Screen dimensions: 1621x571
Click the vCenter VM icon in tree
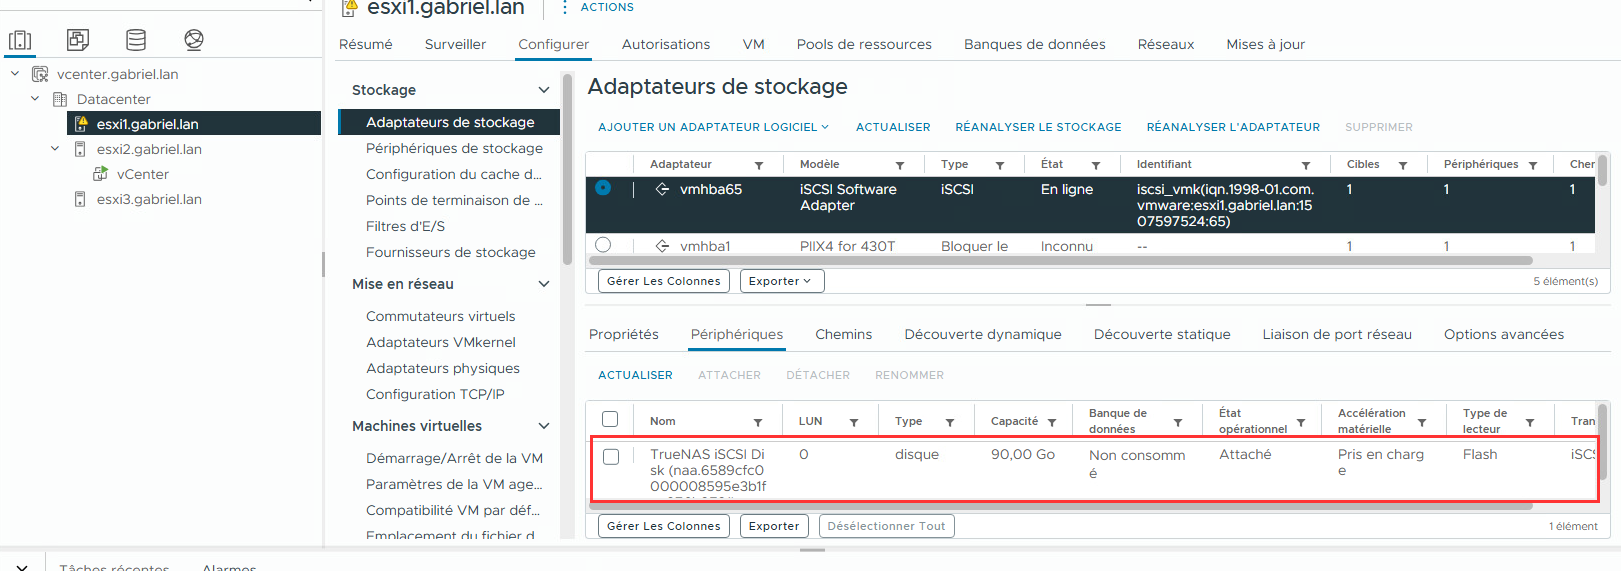point(101,174)
